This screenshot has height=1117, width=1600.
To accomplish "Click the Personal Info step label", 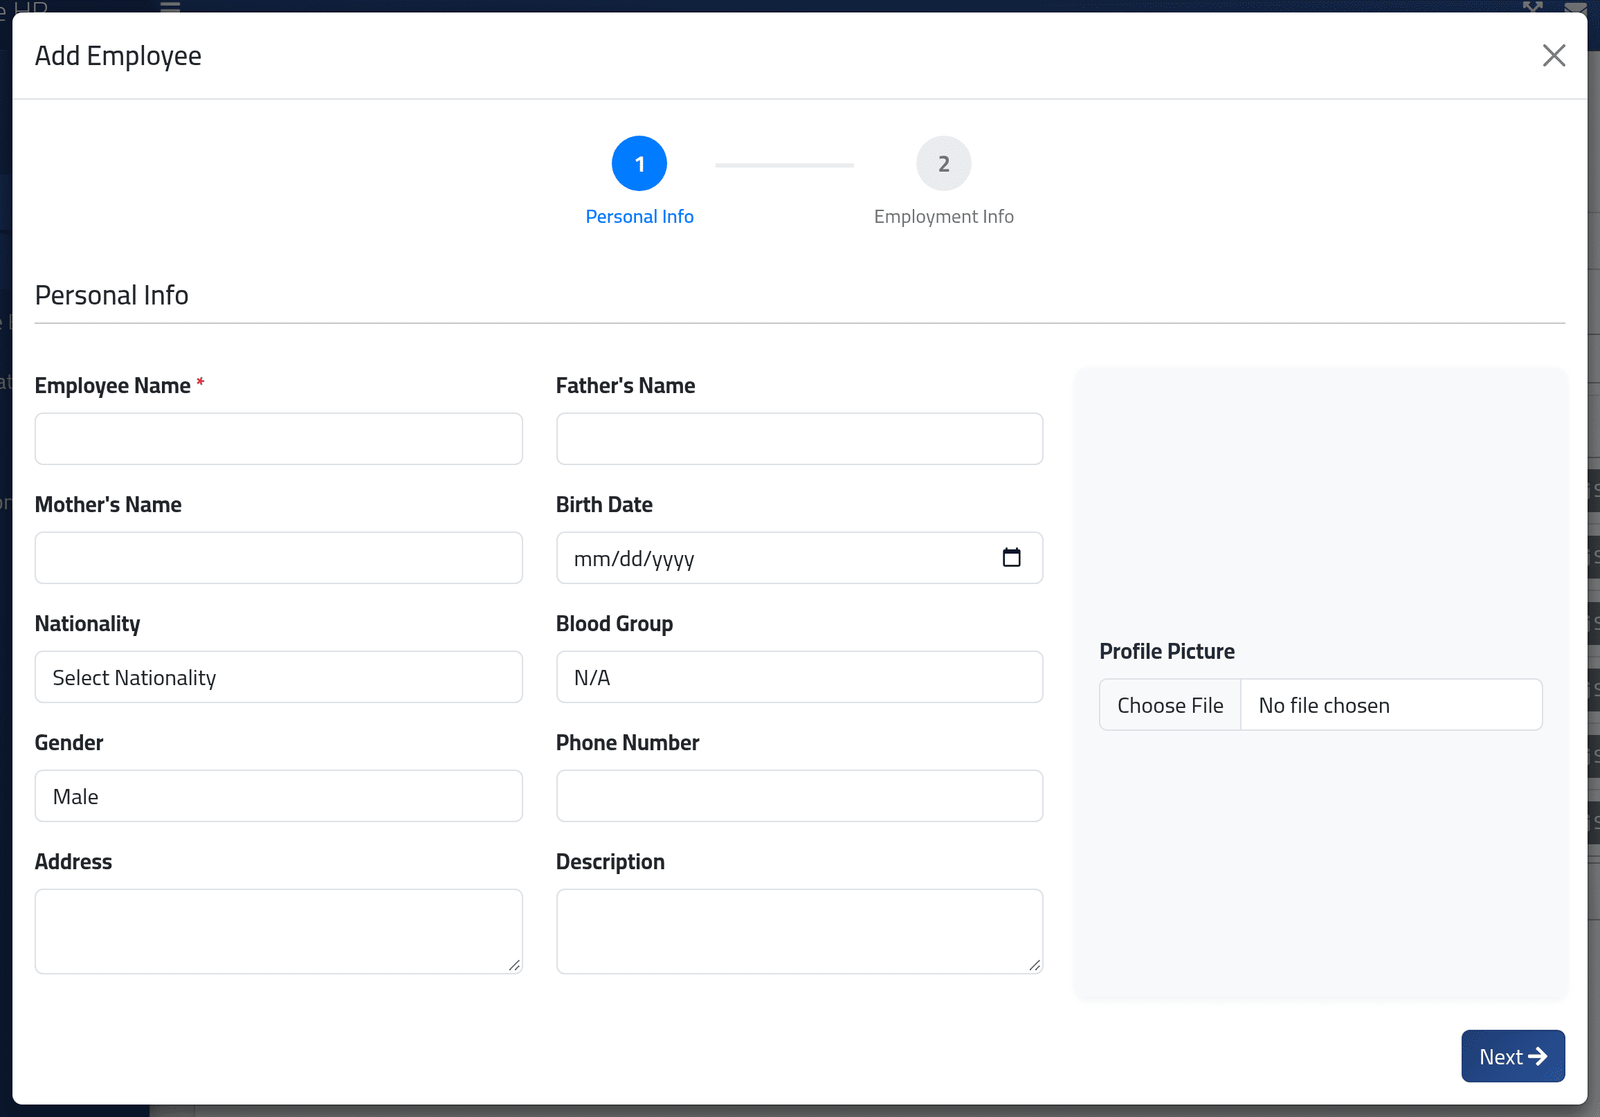I will pyautogui.click(x=639, y=216).
